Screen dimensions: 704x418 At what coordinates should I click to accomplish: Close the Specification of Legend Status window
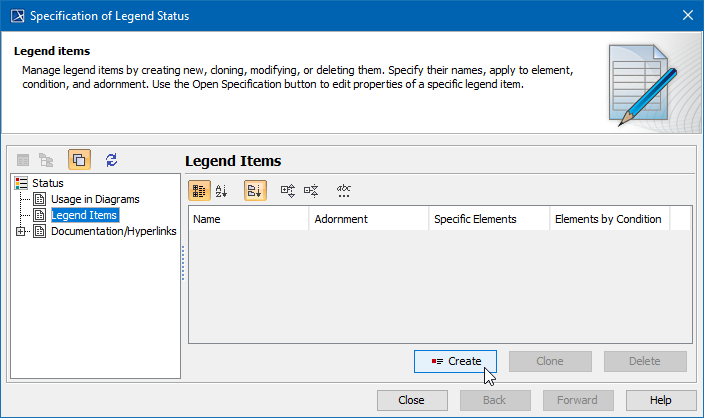[x=688, y=16]
